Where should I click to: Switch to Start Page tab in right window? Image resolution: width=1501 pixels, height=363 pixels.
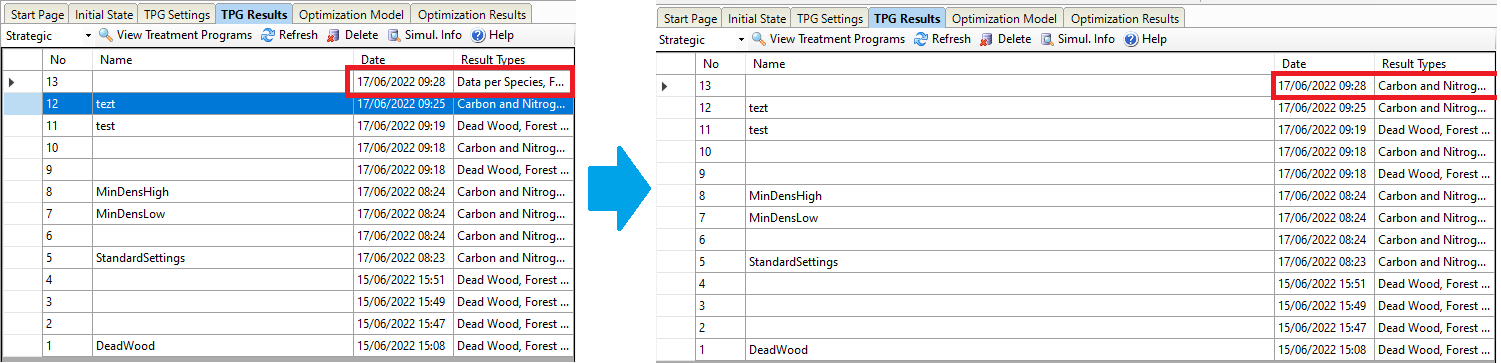coord(691,19)
